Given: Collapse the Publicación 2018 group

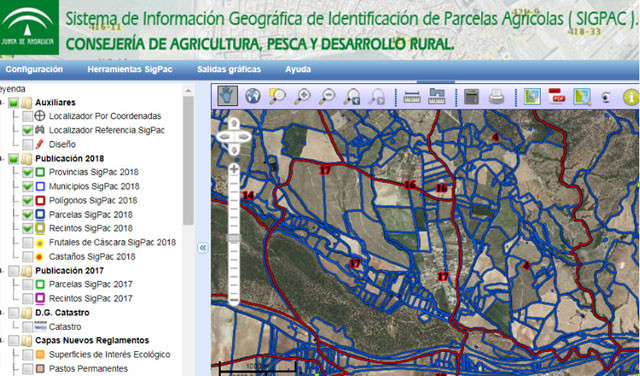Looking at the screenshot, I should [2, 158].
